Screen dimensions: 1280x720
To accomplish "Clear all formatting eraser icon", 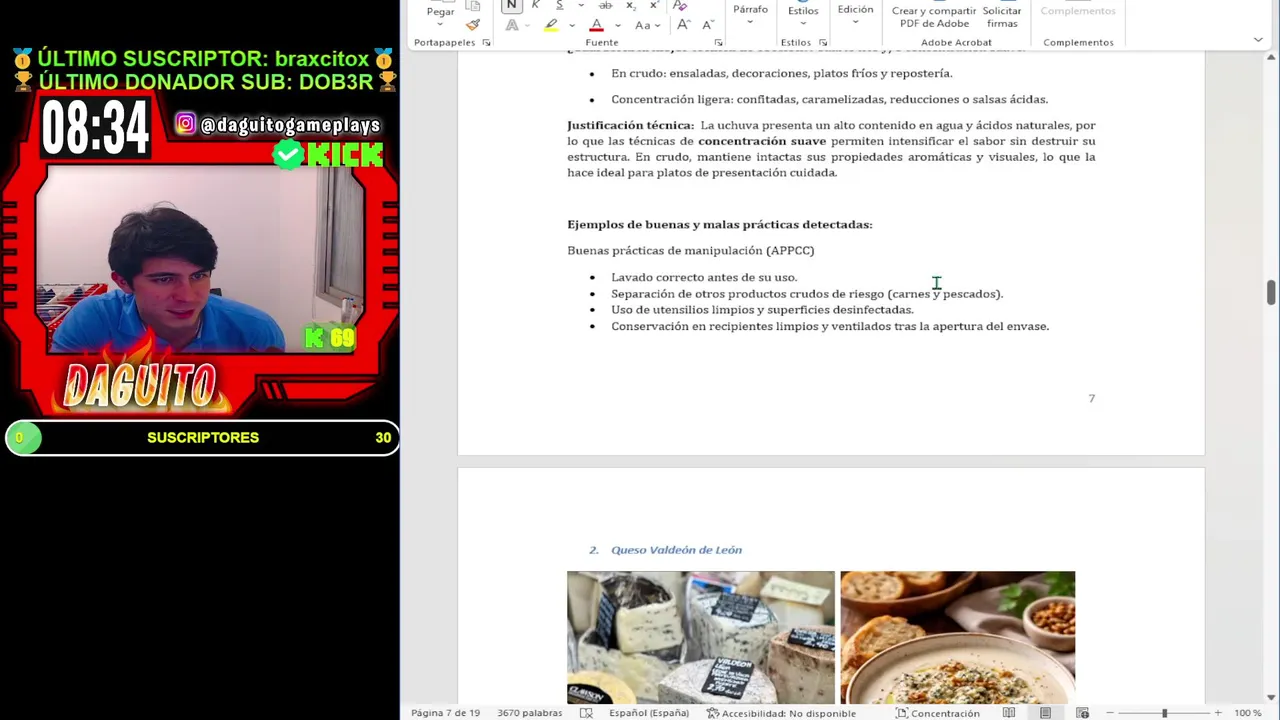I will (681, 5).
